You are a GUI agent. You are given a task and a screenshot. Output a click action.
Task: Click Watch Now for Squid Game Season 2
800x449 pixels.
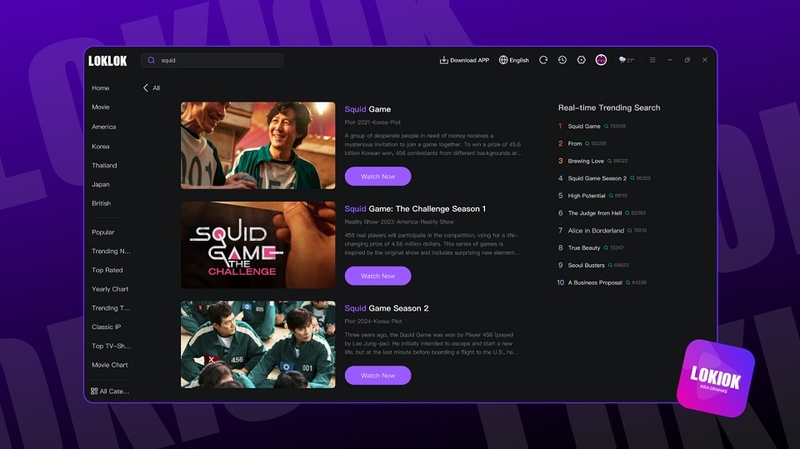pos(378,376)
